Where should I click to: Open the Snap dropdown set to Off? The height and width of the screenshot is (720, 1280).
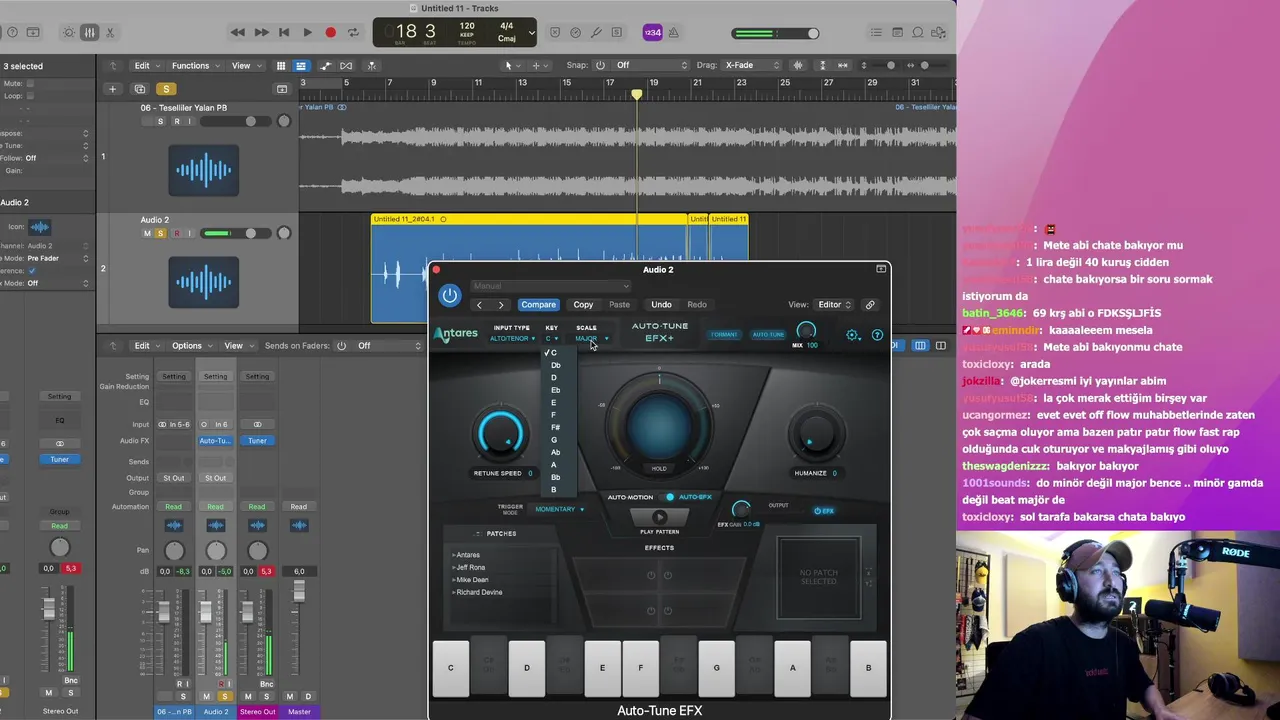click(x=651, y=66)
